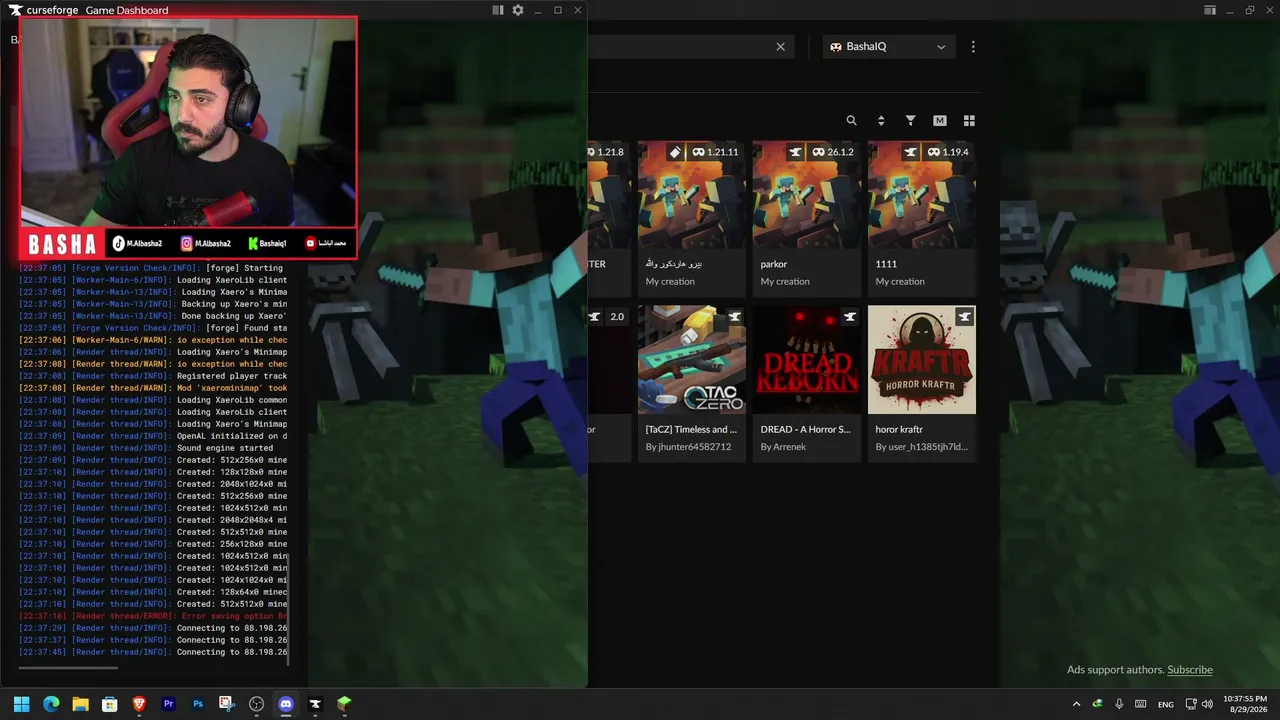Click the microphone icon in system tray
The height and width of the screenshot is (720, 1280).
[x=1119, y=704]
